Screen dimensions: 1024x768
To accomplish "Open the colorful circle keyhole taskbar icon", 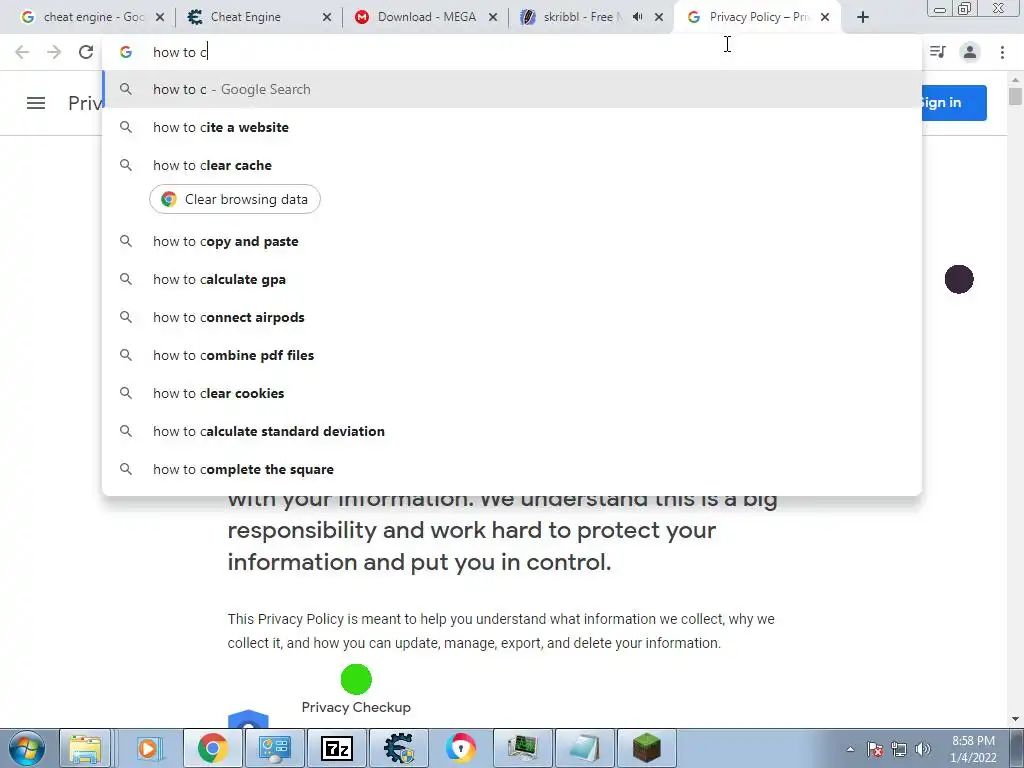I will pyautogui.click(x=461, y=748).
